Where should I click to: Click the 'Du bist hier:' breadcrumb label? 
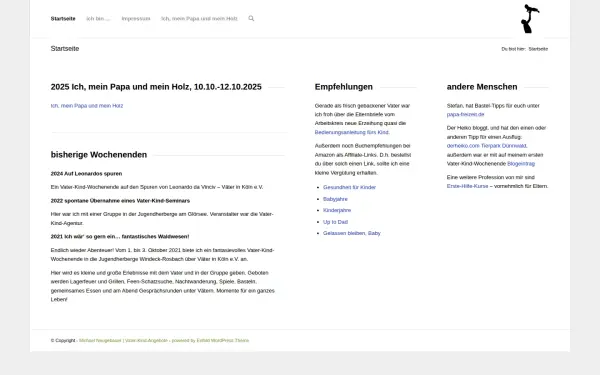tap(514, 49)
